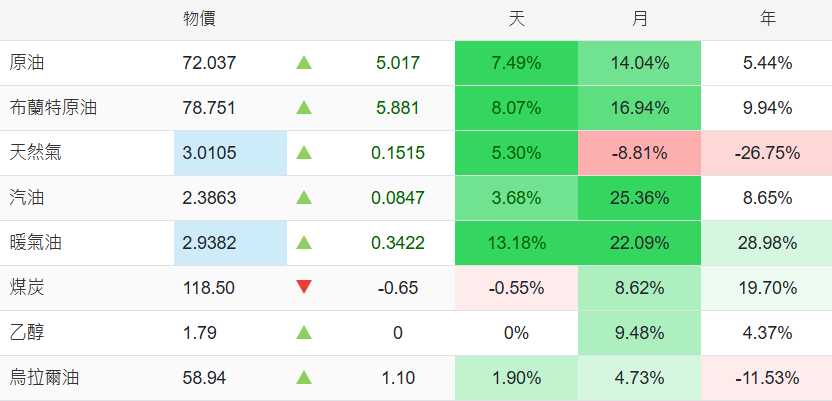Sort by the 年 column header
This screenshot has height=401, width=832.
point(767,19)
